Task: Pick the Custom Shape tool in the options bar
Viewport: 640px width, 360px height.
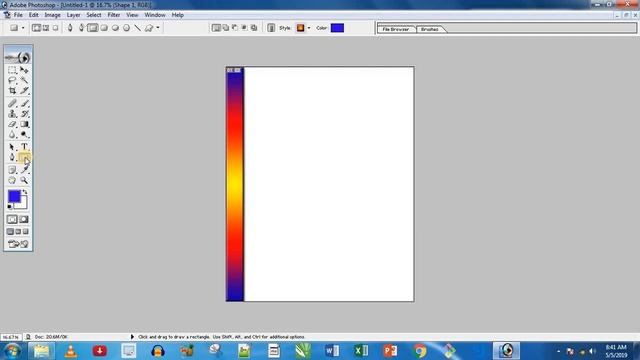Action: point(149,28)
